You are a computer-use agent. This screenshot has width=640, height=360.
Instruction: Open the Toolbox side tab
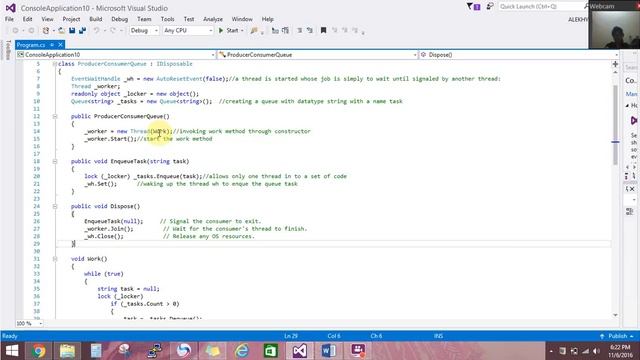coord(8,50)
